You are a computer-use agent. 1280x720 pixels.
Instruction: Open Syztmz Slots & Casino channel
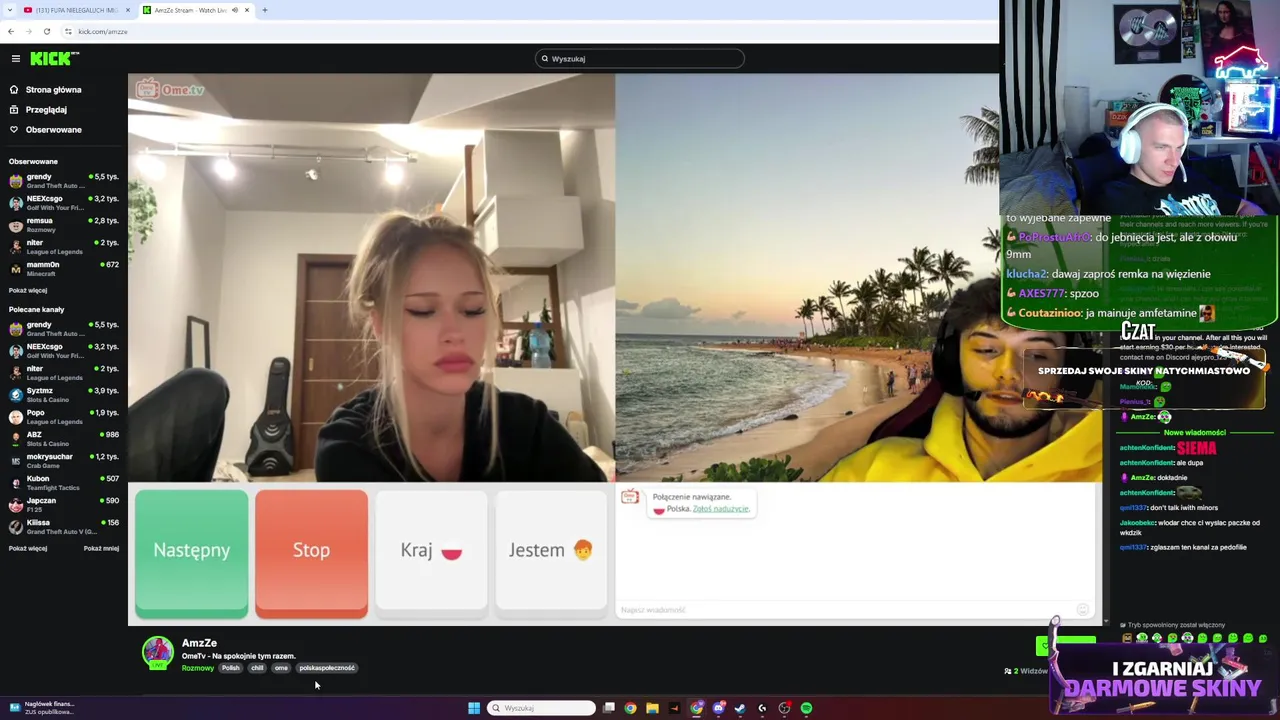62,395
